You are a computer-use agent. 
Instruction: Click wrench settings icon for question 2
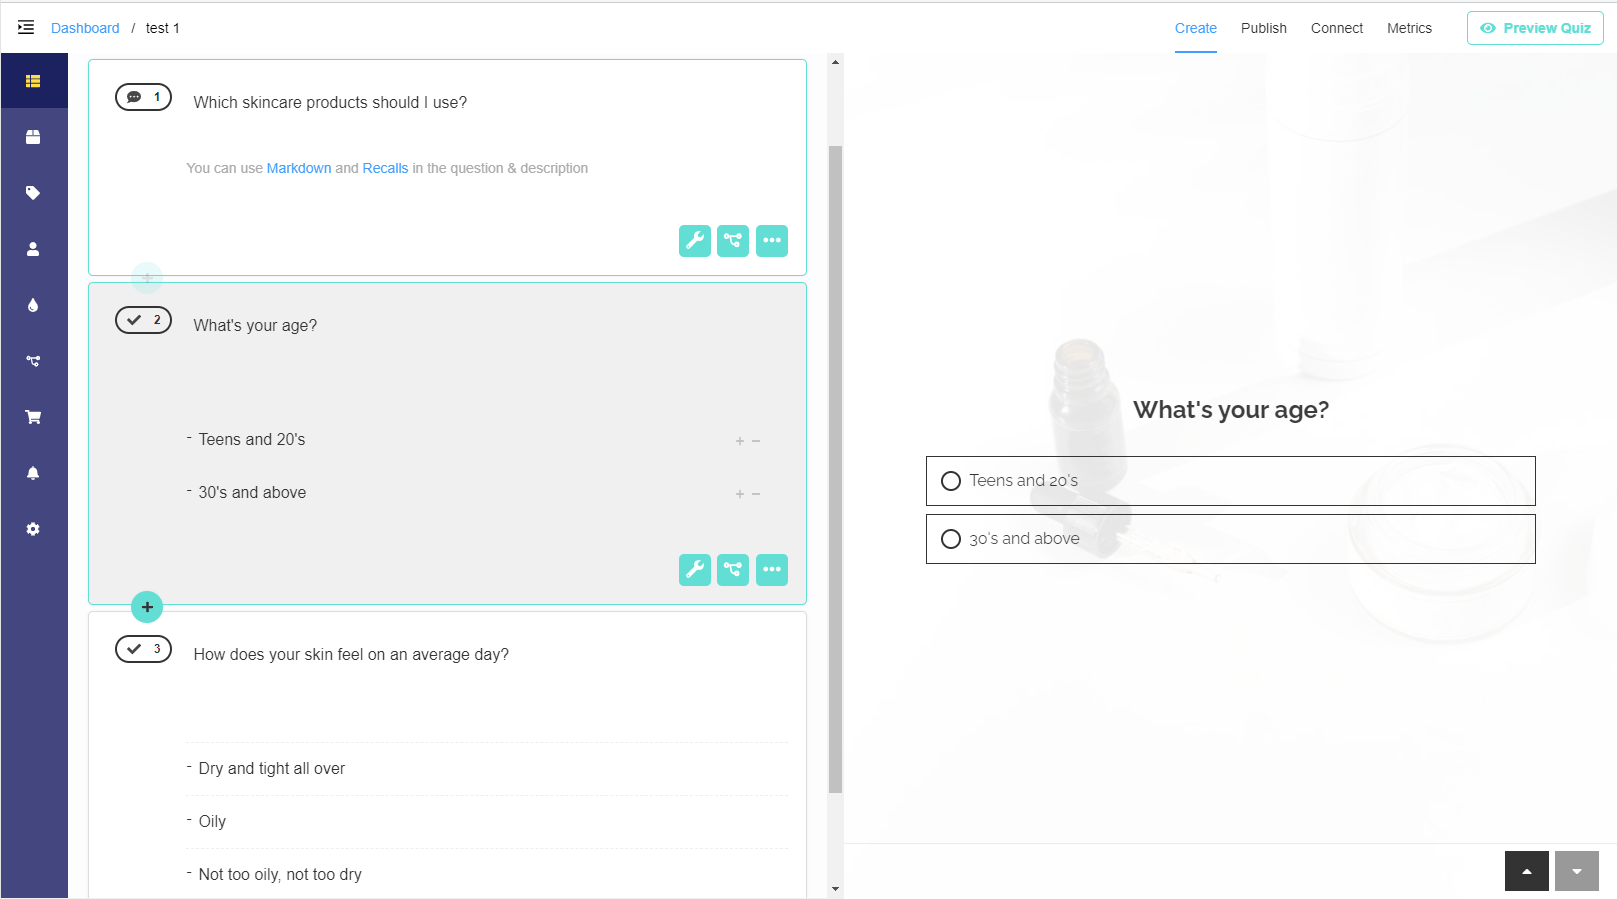click(x=695, y=570)
